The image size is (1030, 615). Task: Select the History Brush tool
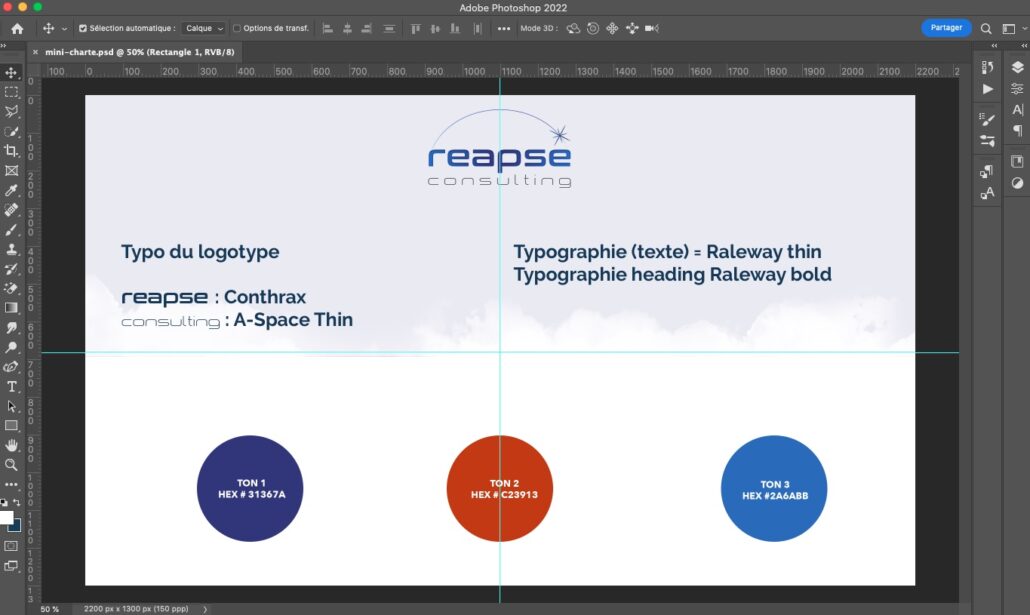tap(11, 269)
